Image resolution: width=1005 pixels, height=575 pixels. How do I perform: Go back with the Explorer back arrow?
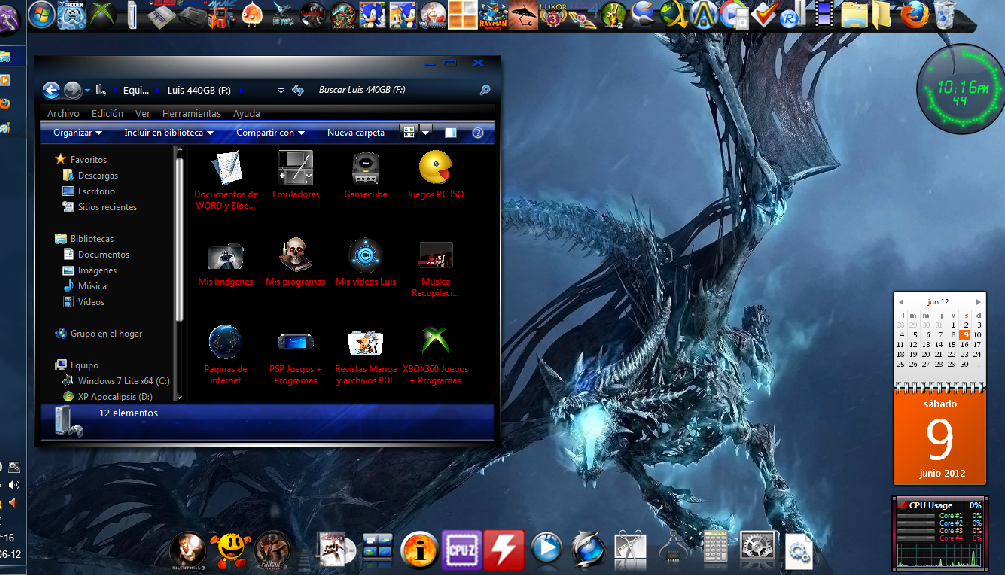pyautogui.click(x=51, y=90)
